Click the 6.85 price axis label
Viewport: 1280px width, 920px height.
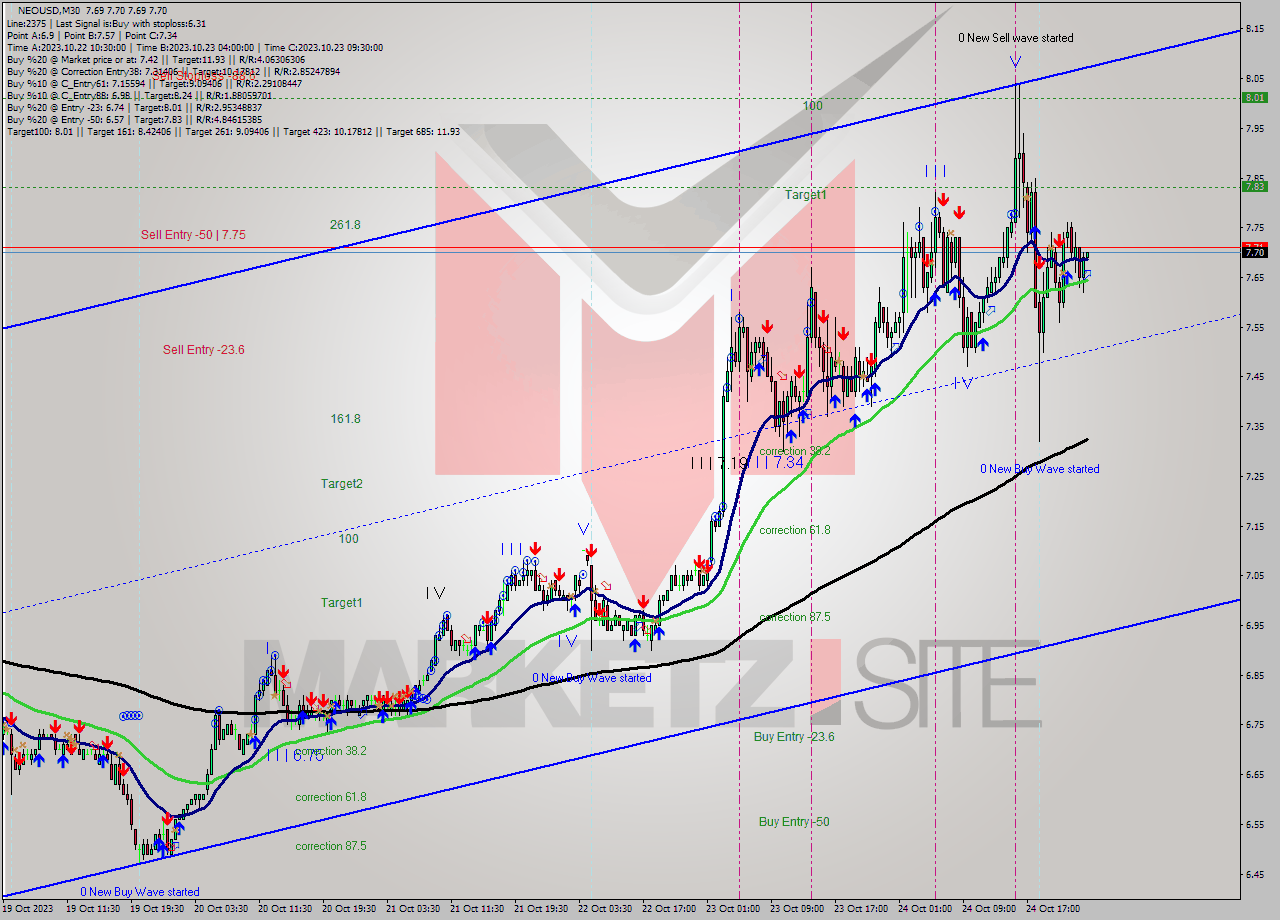pos(1255,675)
